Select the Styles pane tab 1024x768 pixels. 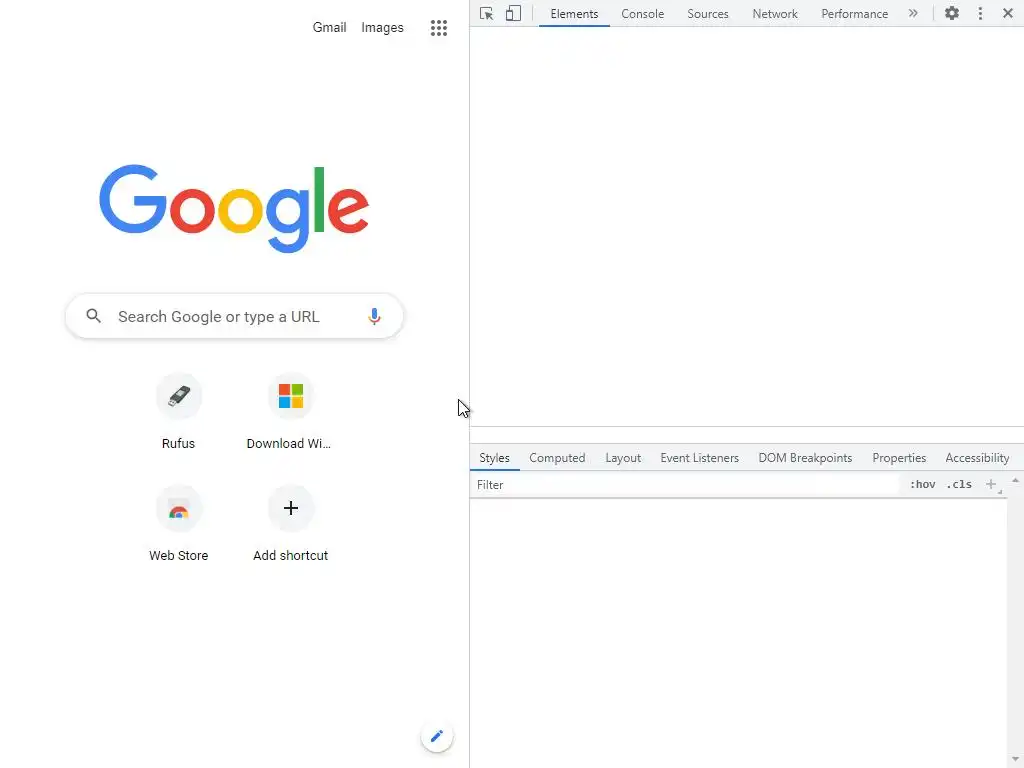(x=494, y=458)
